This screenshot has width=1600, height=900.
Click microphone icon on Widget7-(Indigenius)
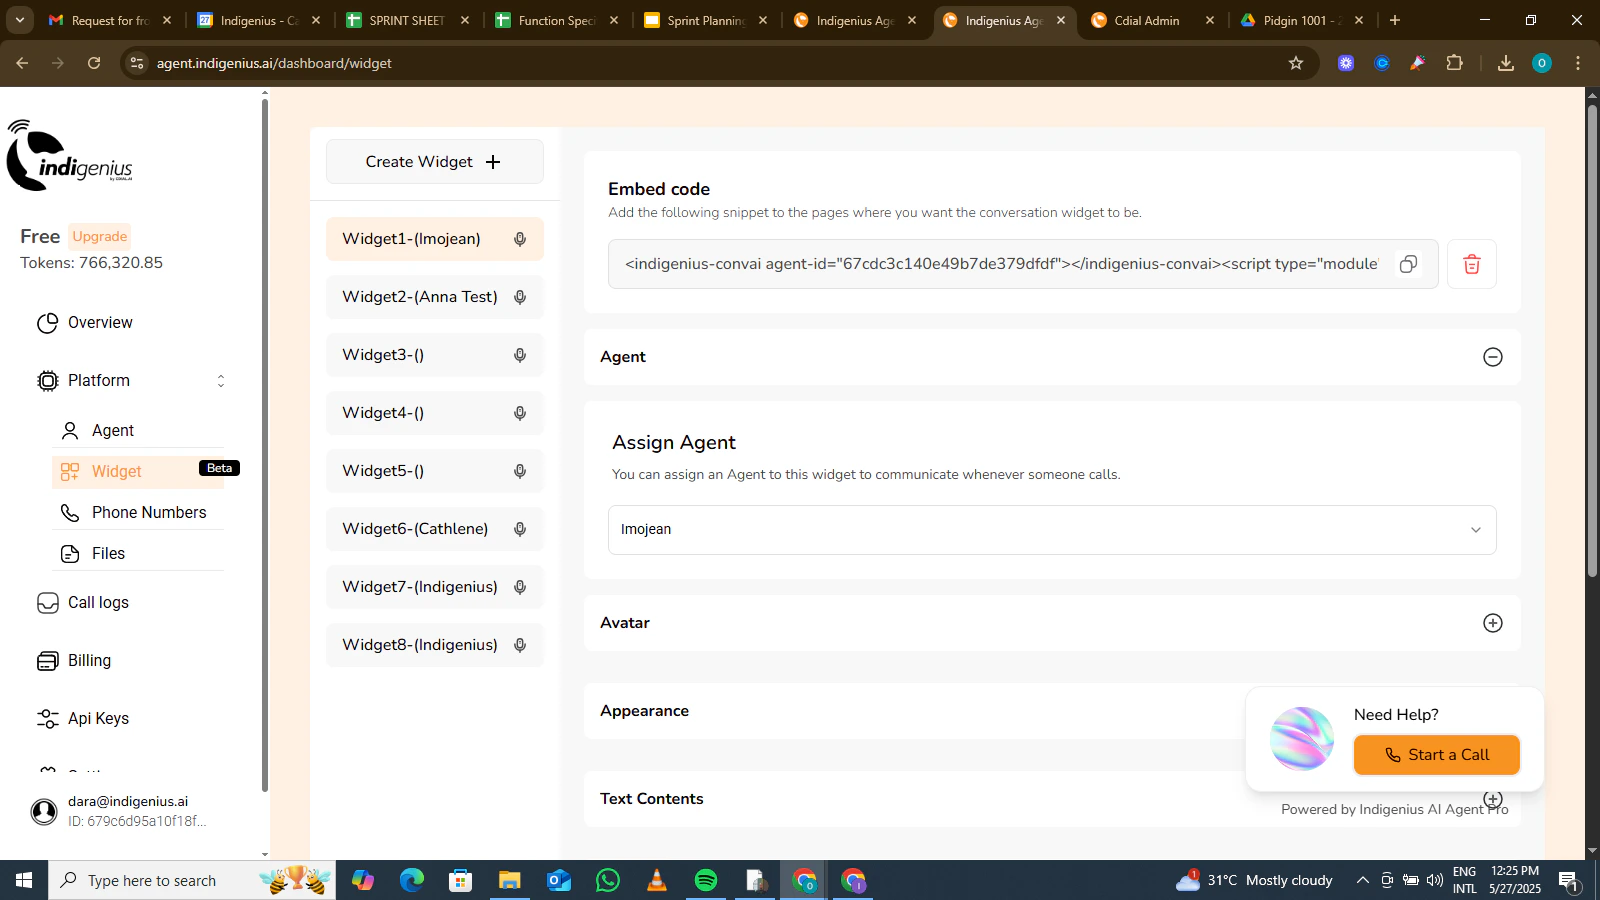520,587
